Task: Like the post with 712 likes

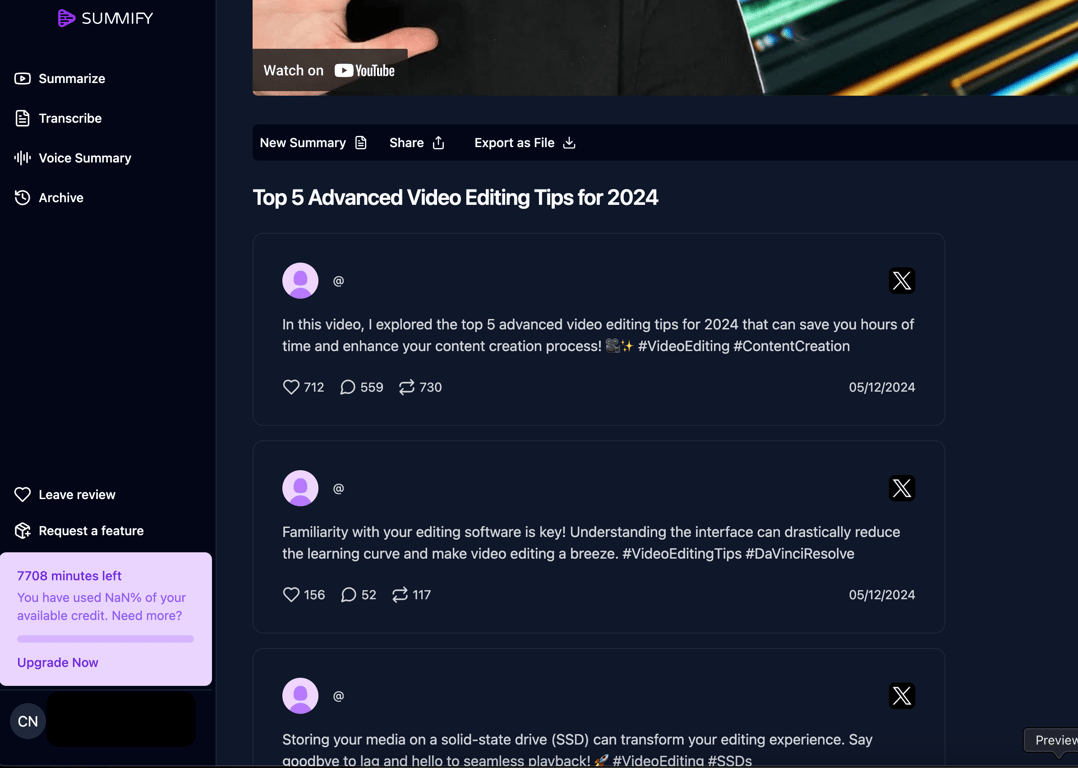Action: coord(292,387)
